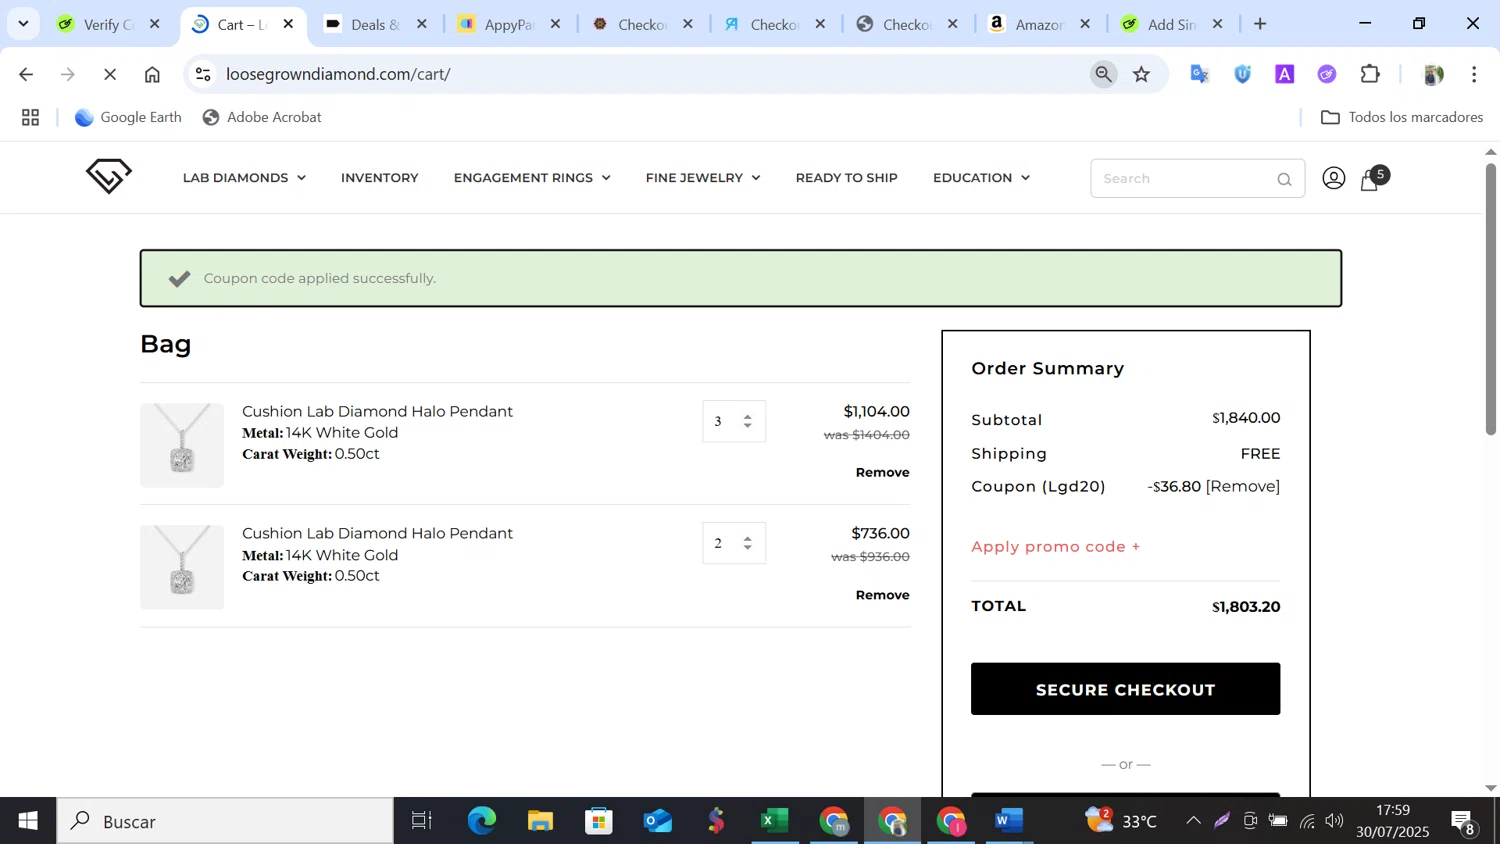Click the Loose Grown Diamond logo
Image resolution: width=1500 pixels, height=844 pixels.
coord(108,176)
